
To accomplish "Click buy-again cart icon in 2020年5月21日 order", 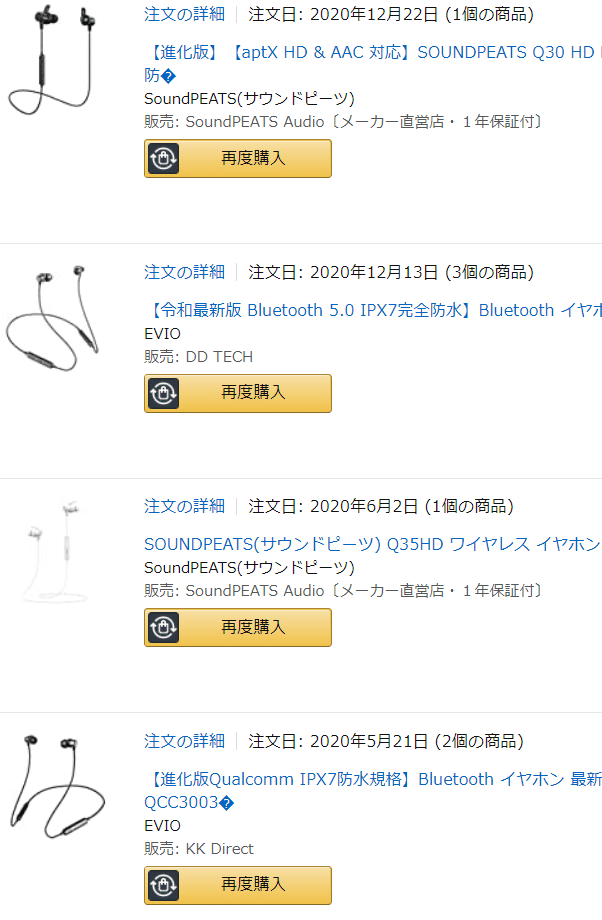I will click(x=163, y=885).
